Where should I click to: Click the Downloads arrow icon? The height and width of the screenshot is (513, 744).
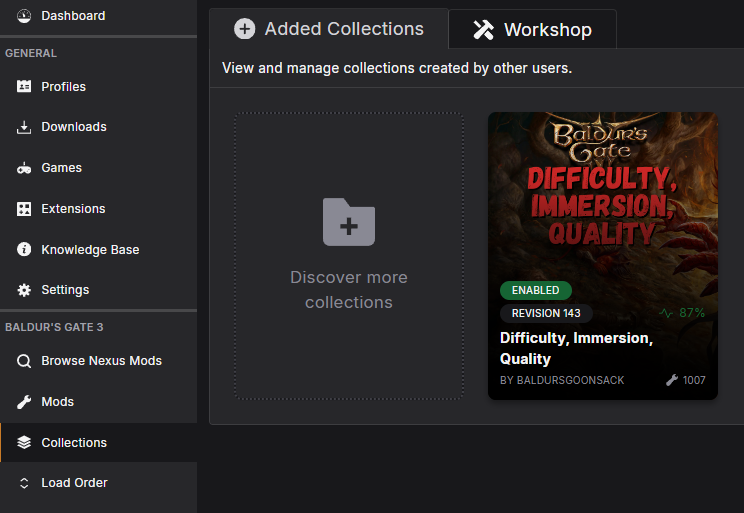24,127
